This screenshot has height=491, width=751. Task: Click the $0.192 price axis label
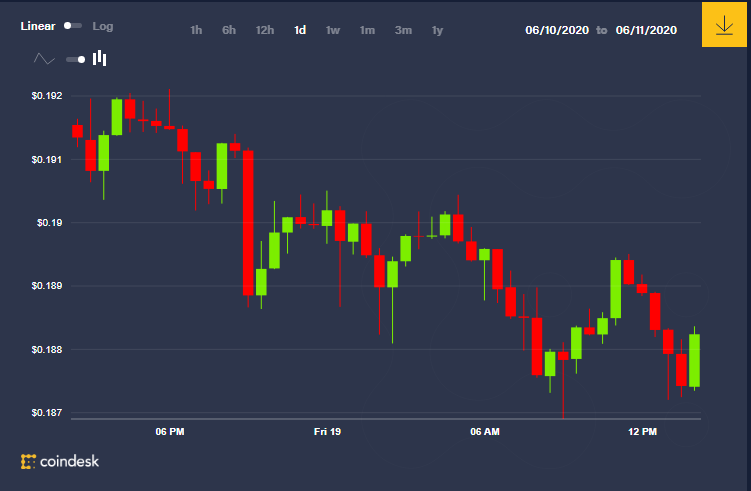47,96
